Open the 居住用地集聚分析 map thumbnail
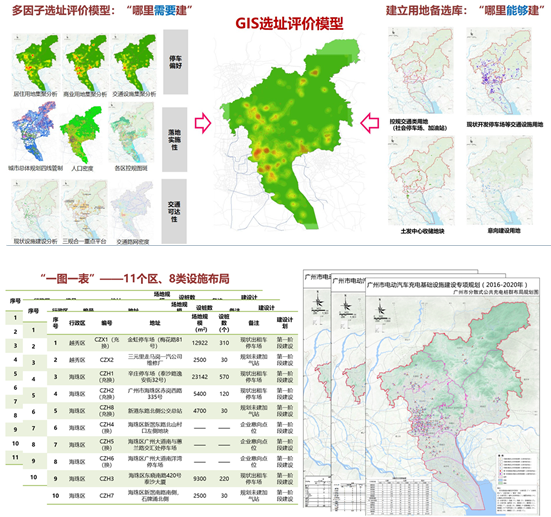551x517 pixels. point(35,63)
